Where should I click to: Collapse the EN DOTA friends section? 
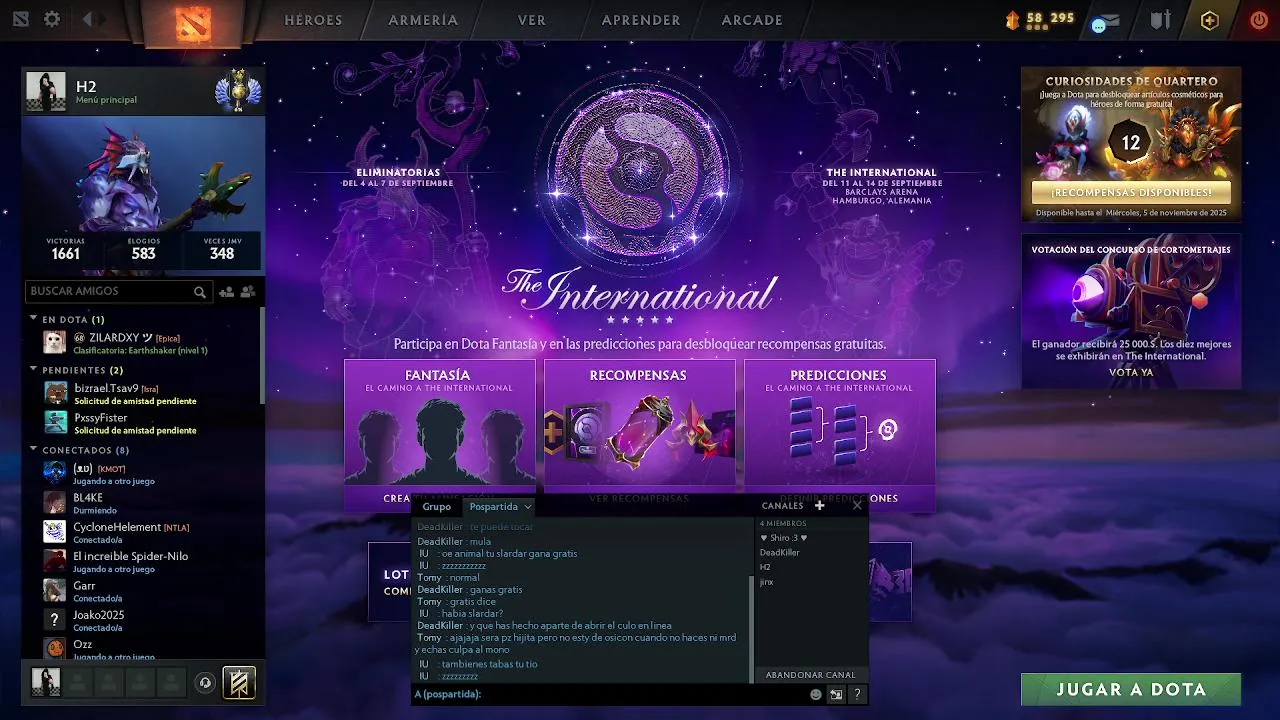(34, 320)
